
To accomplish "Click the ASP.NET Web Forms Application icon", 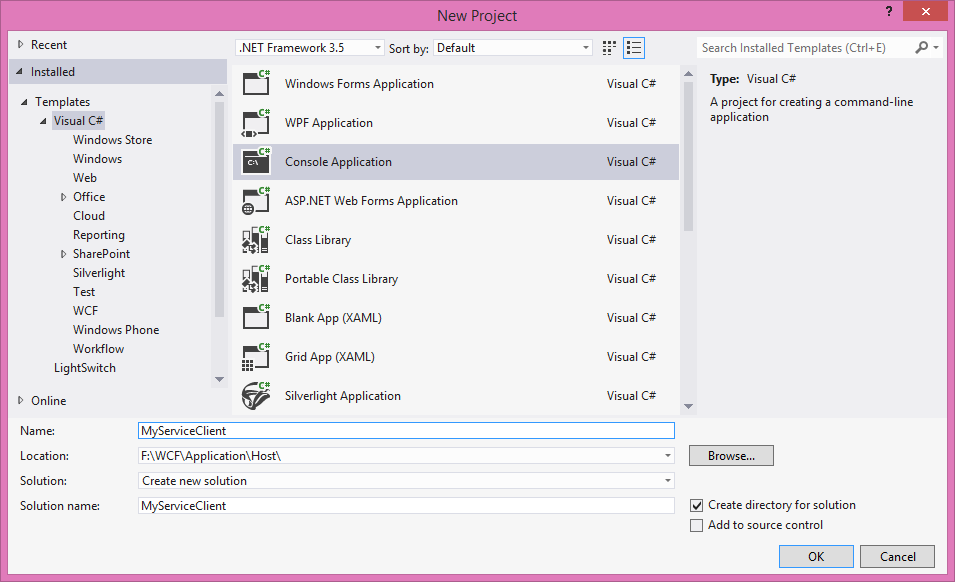I will tap(256, 200).
